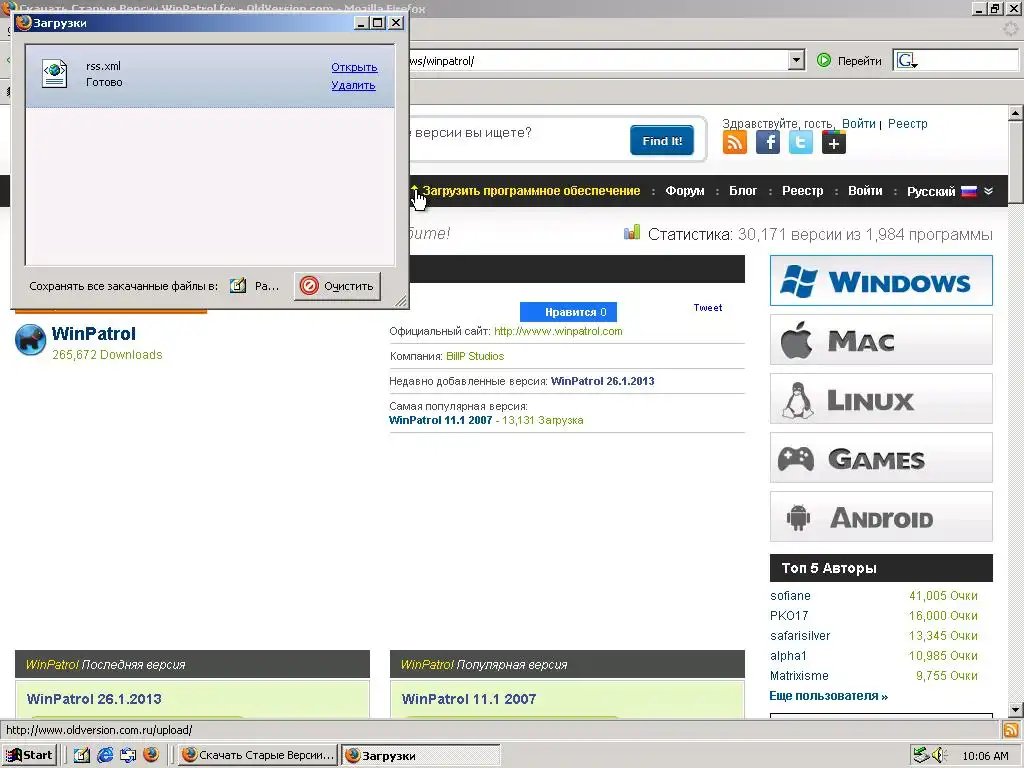Click the Start button
Image resolution: width=1024 pixels, height=768 pixels.
coord(29,755)
